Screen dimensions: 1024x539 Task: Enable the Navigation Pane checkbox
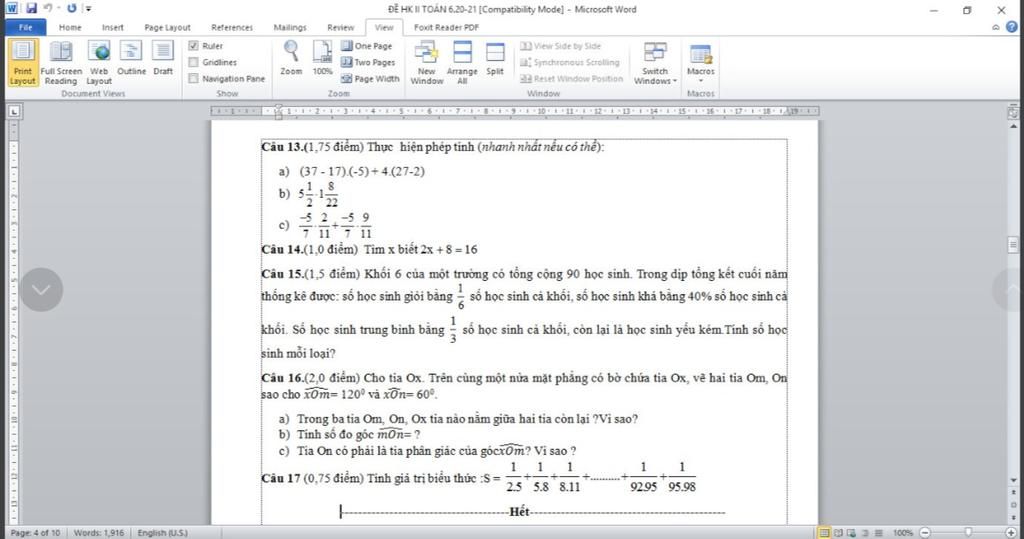(193, 78)
